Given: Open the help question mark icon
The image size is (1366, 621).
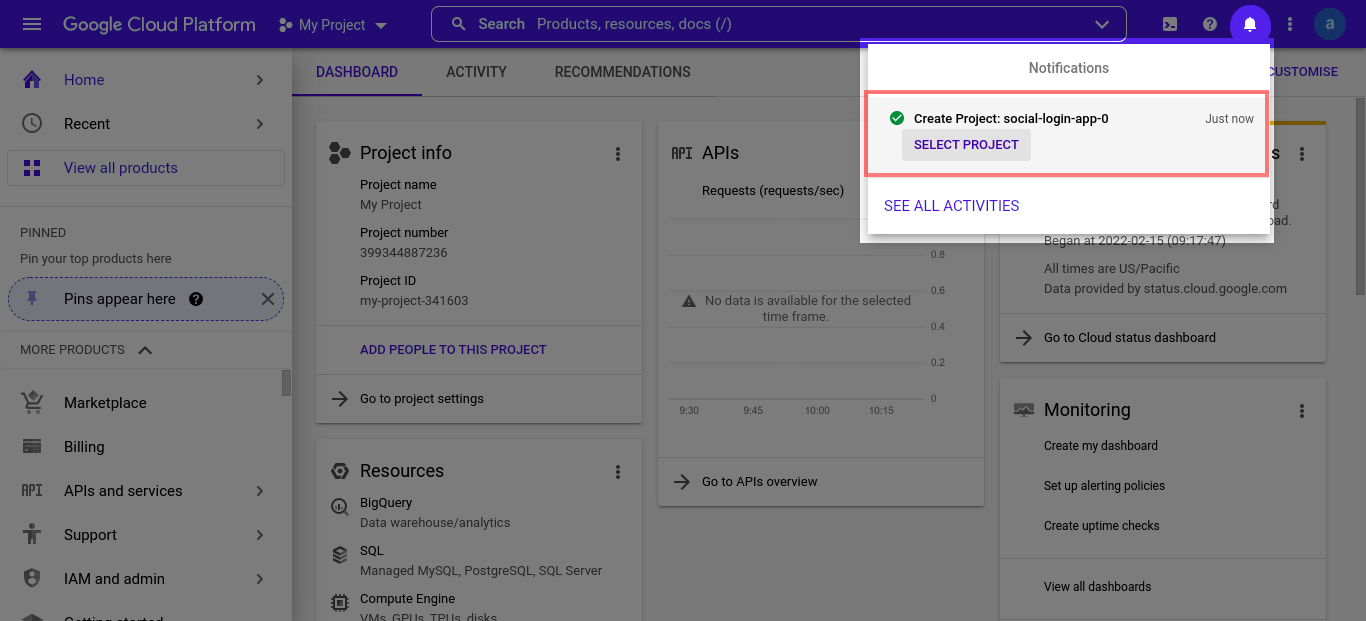Looking at the screenshot, I should tap(1210, 24).
